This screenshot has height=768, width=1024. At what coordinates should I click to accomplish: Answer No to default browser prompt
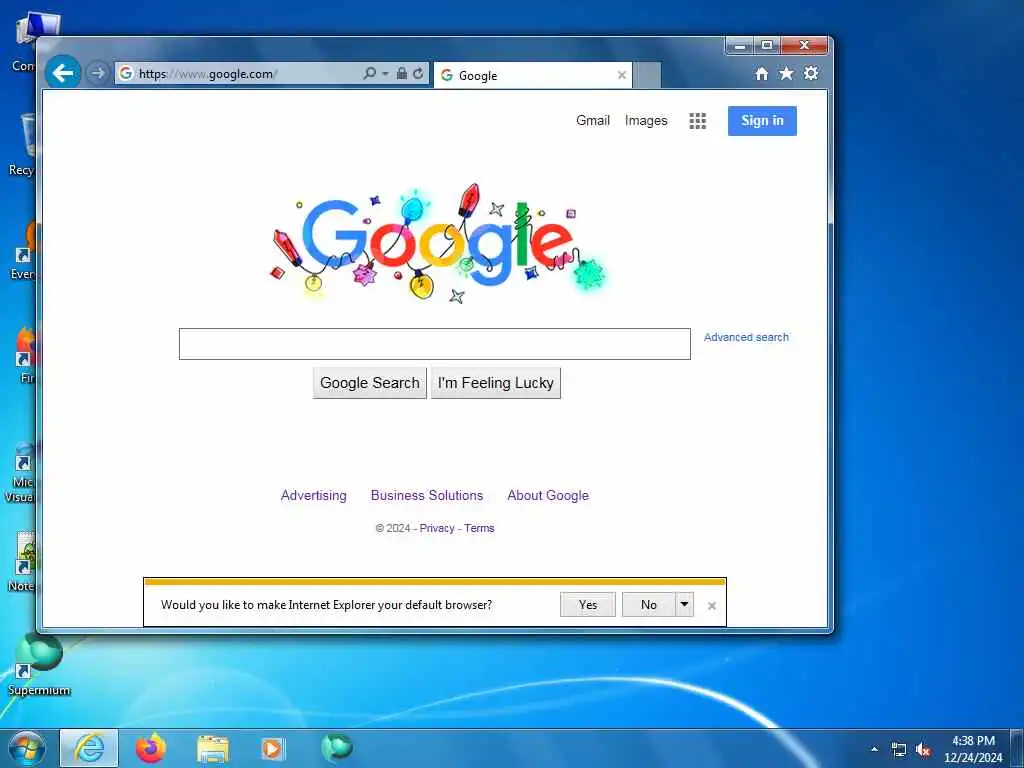coord(648,605)
